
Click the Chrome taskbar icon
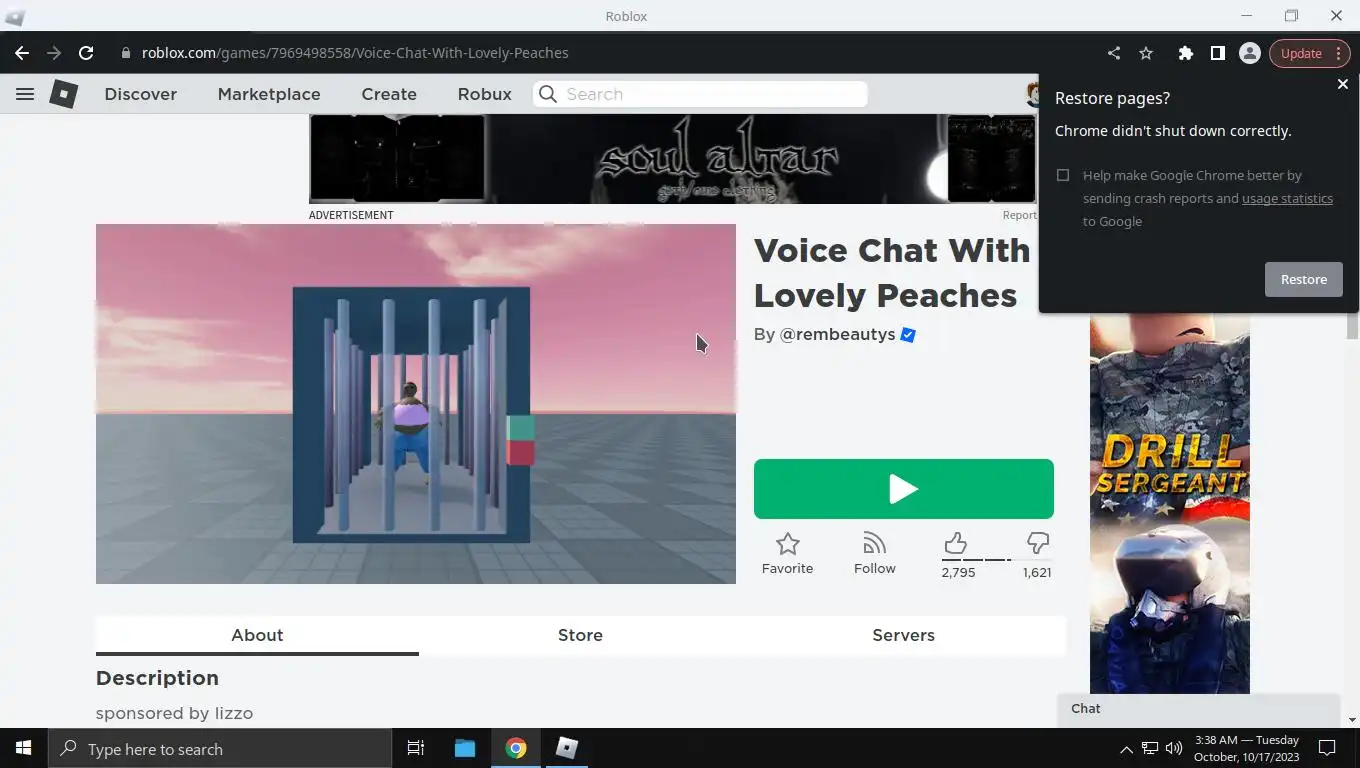point(516,748)
